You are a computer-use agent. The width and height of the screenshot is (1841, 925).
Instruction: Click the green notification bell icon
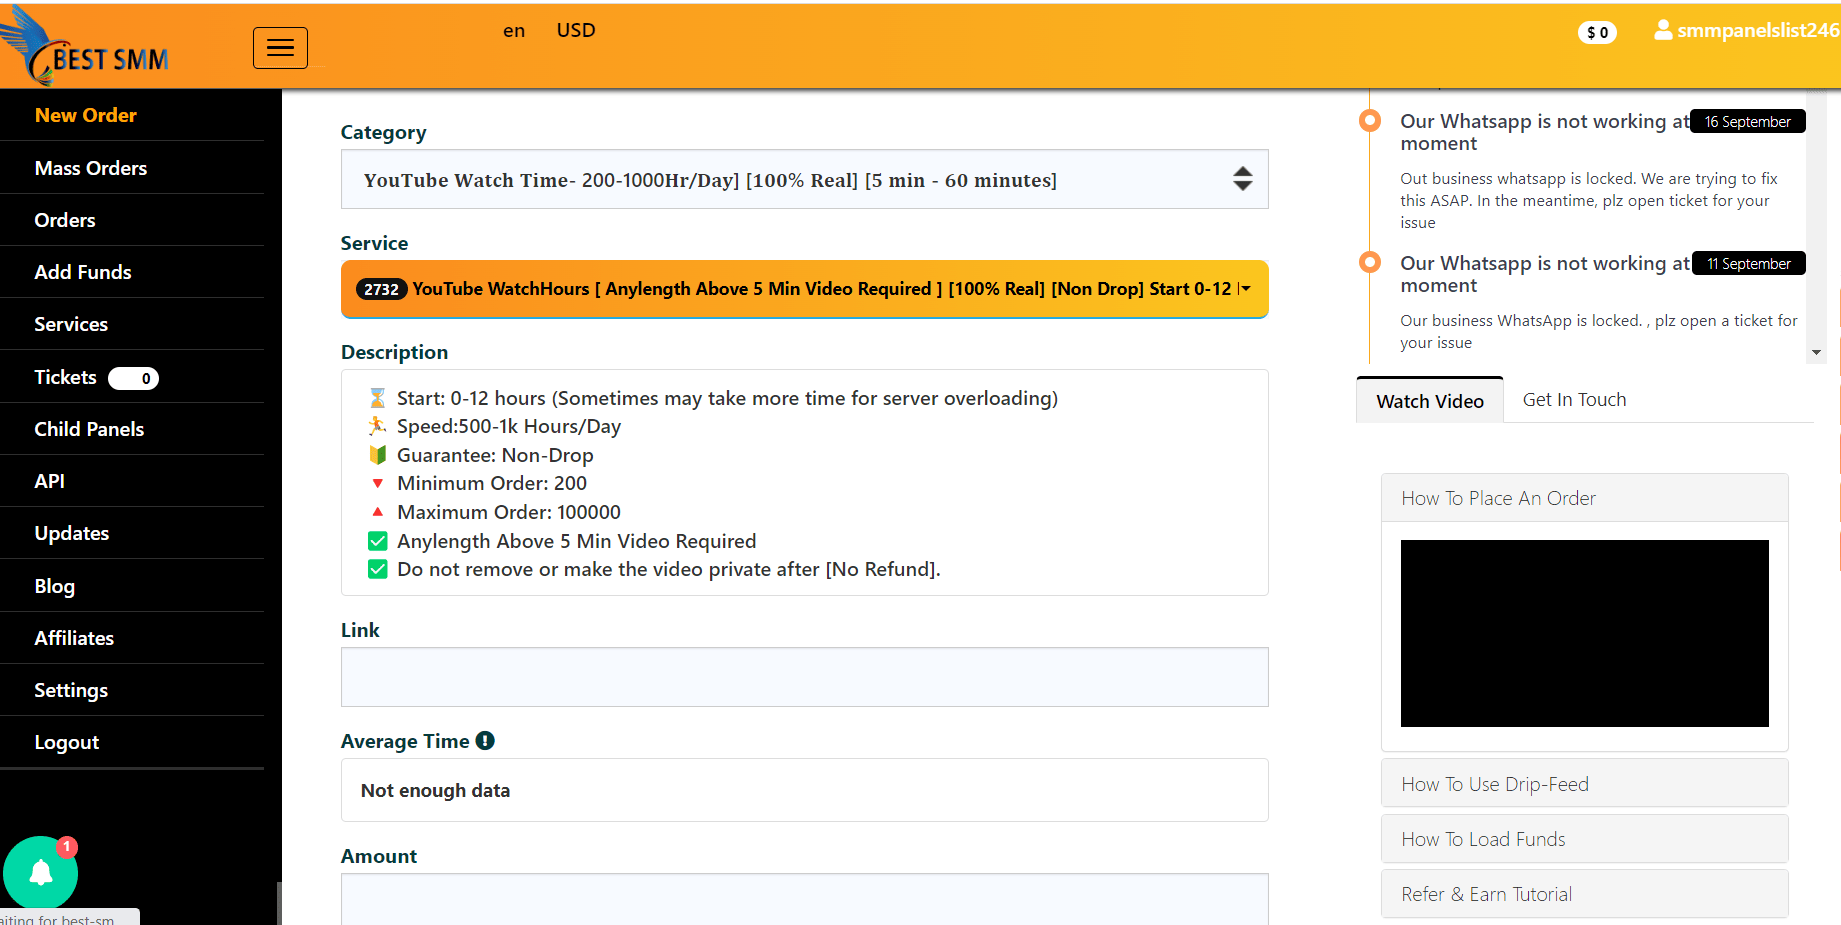41,873
